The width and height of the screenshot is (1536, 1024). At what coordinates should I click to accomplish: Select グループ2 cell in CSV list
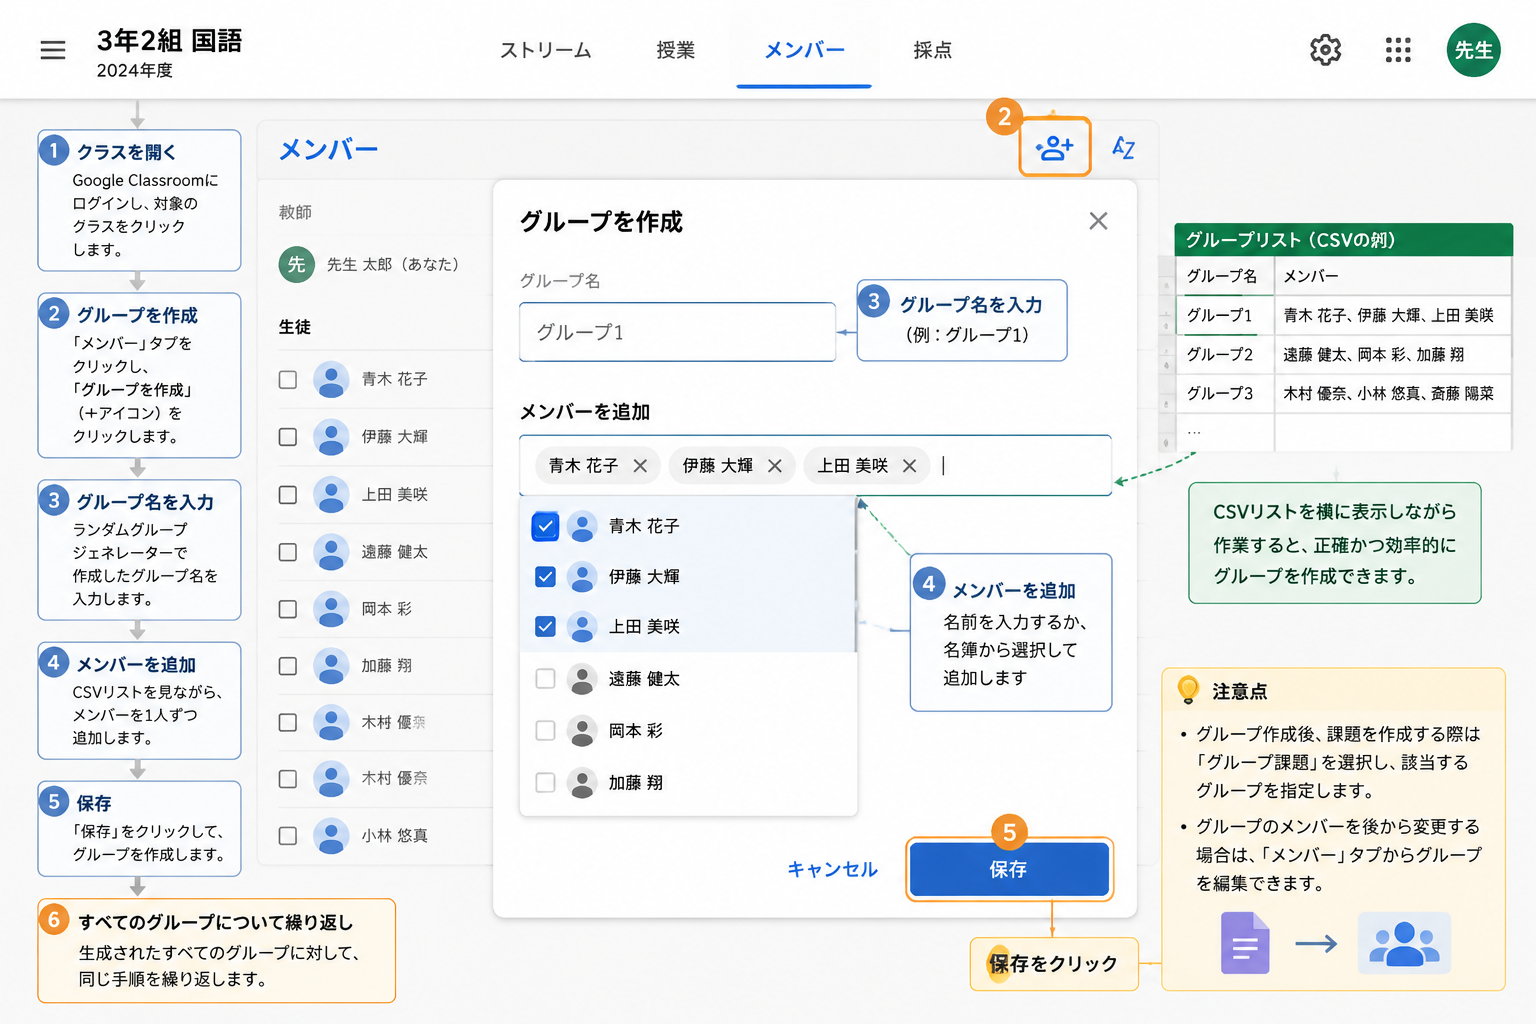tap(1224, 354)
